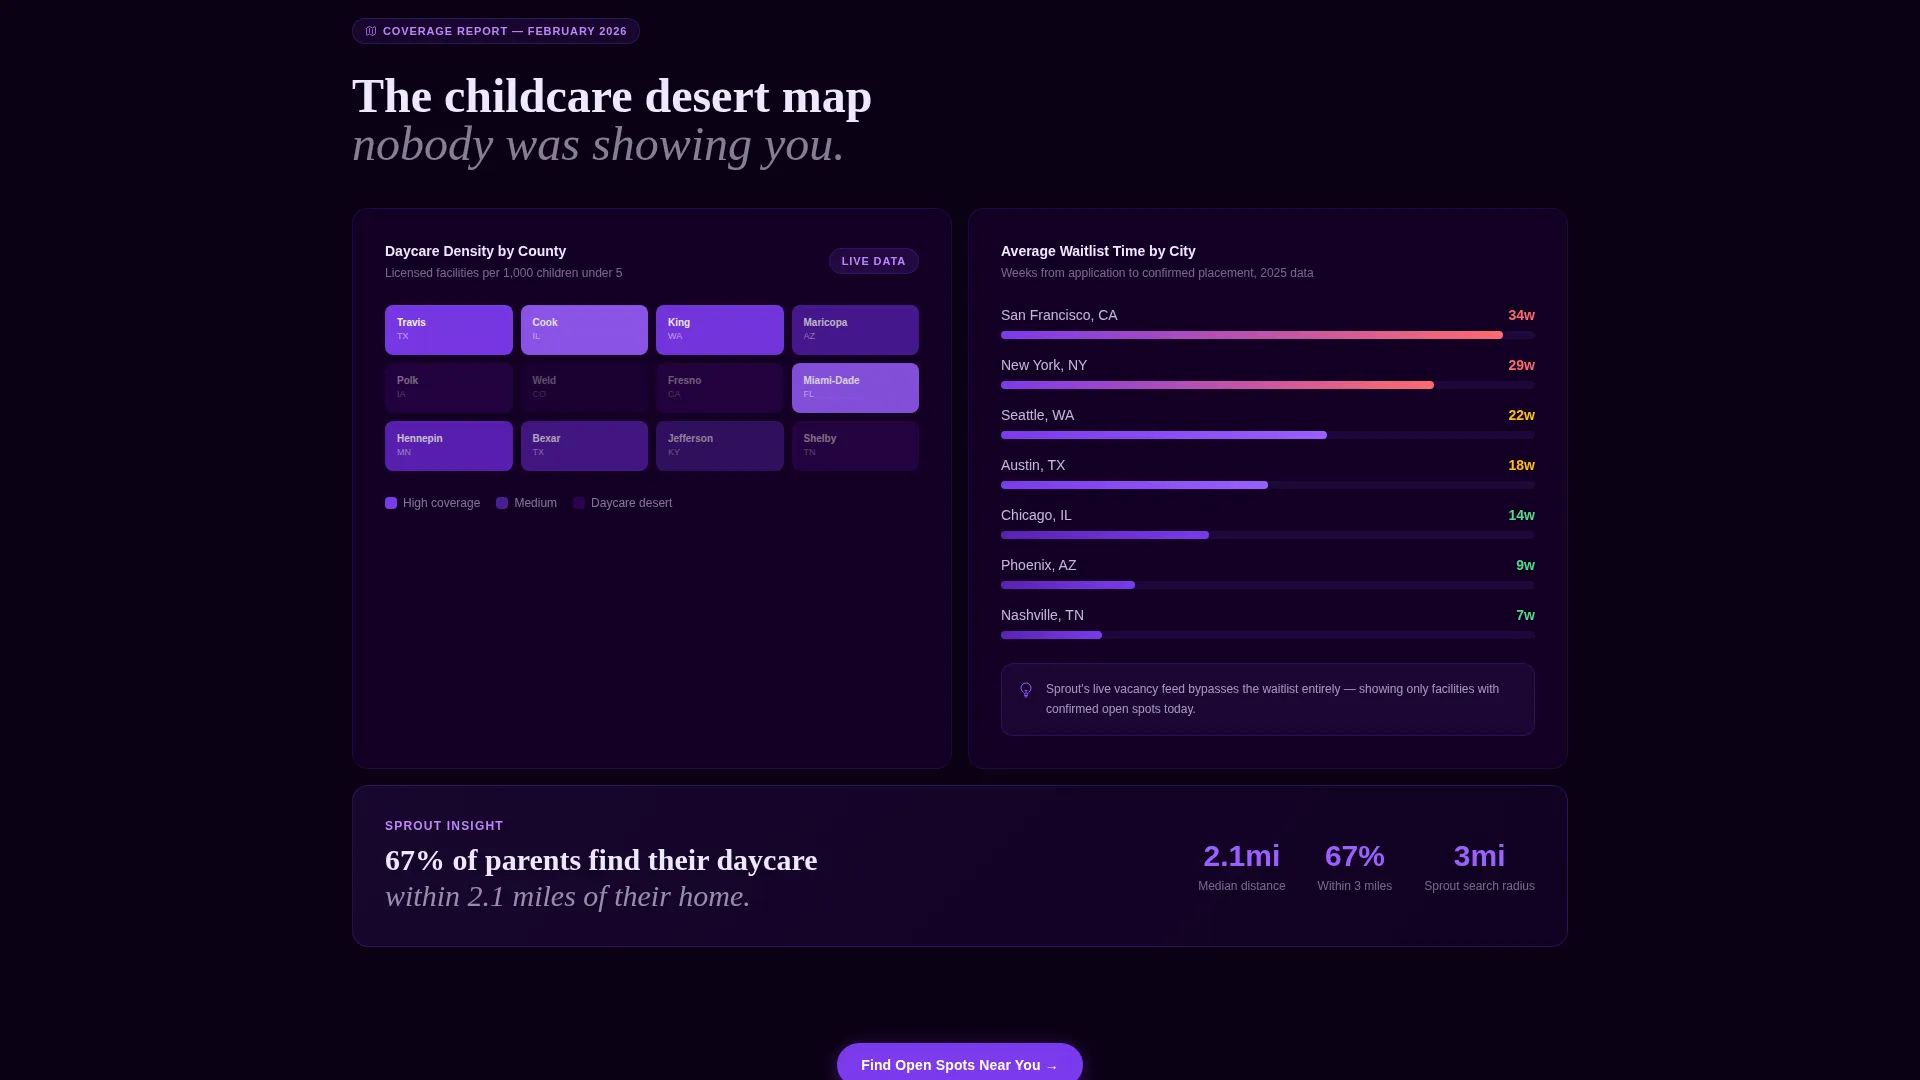Select the Travis TX county tile
This screenshot has height=1080, width=1920.
click(449, 330)
